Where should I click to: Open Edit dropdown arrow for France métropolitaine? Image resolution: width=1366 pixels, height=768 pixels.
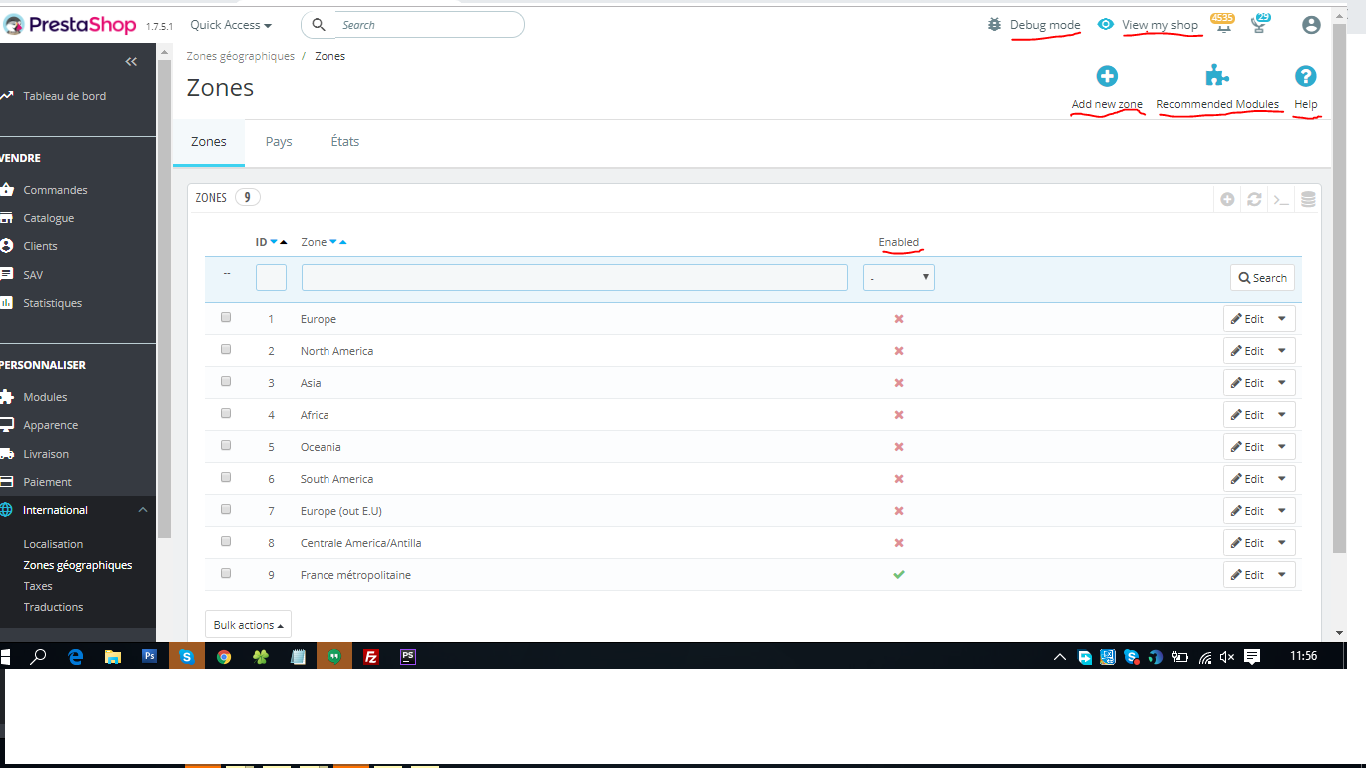tap(1283, 575)
